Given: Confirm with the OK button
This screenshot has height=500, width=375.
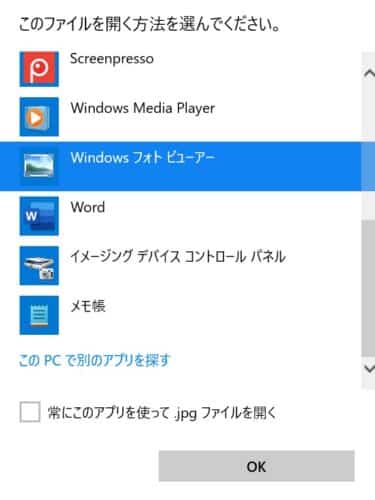Looking at the screenshot, I should tap(256, 466).
